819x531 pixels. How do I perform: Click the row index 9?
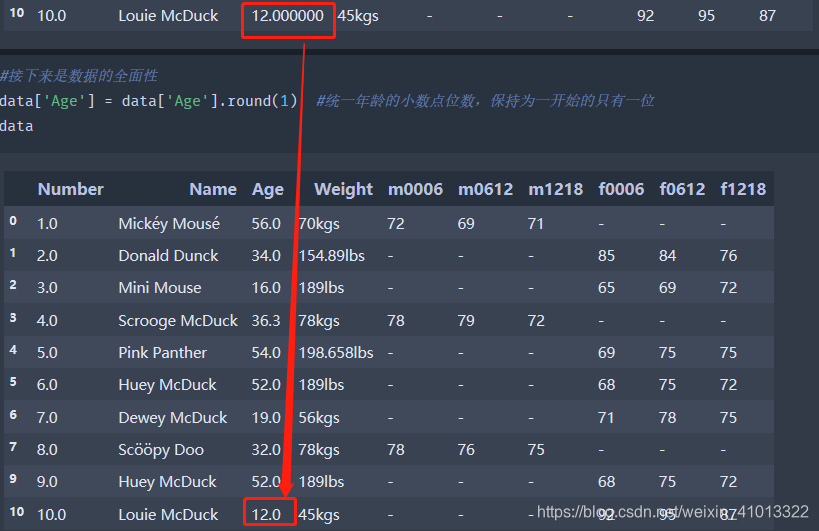pos(13,479)
